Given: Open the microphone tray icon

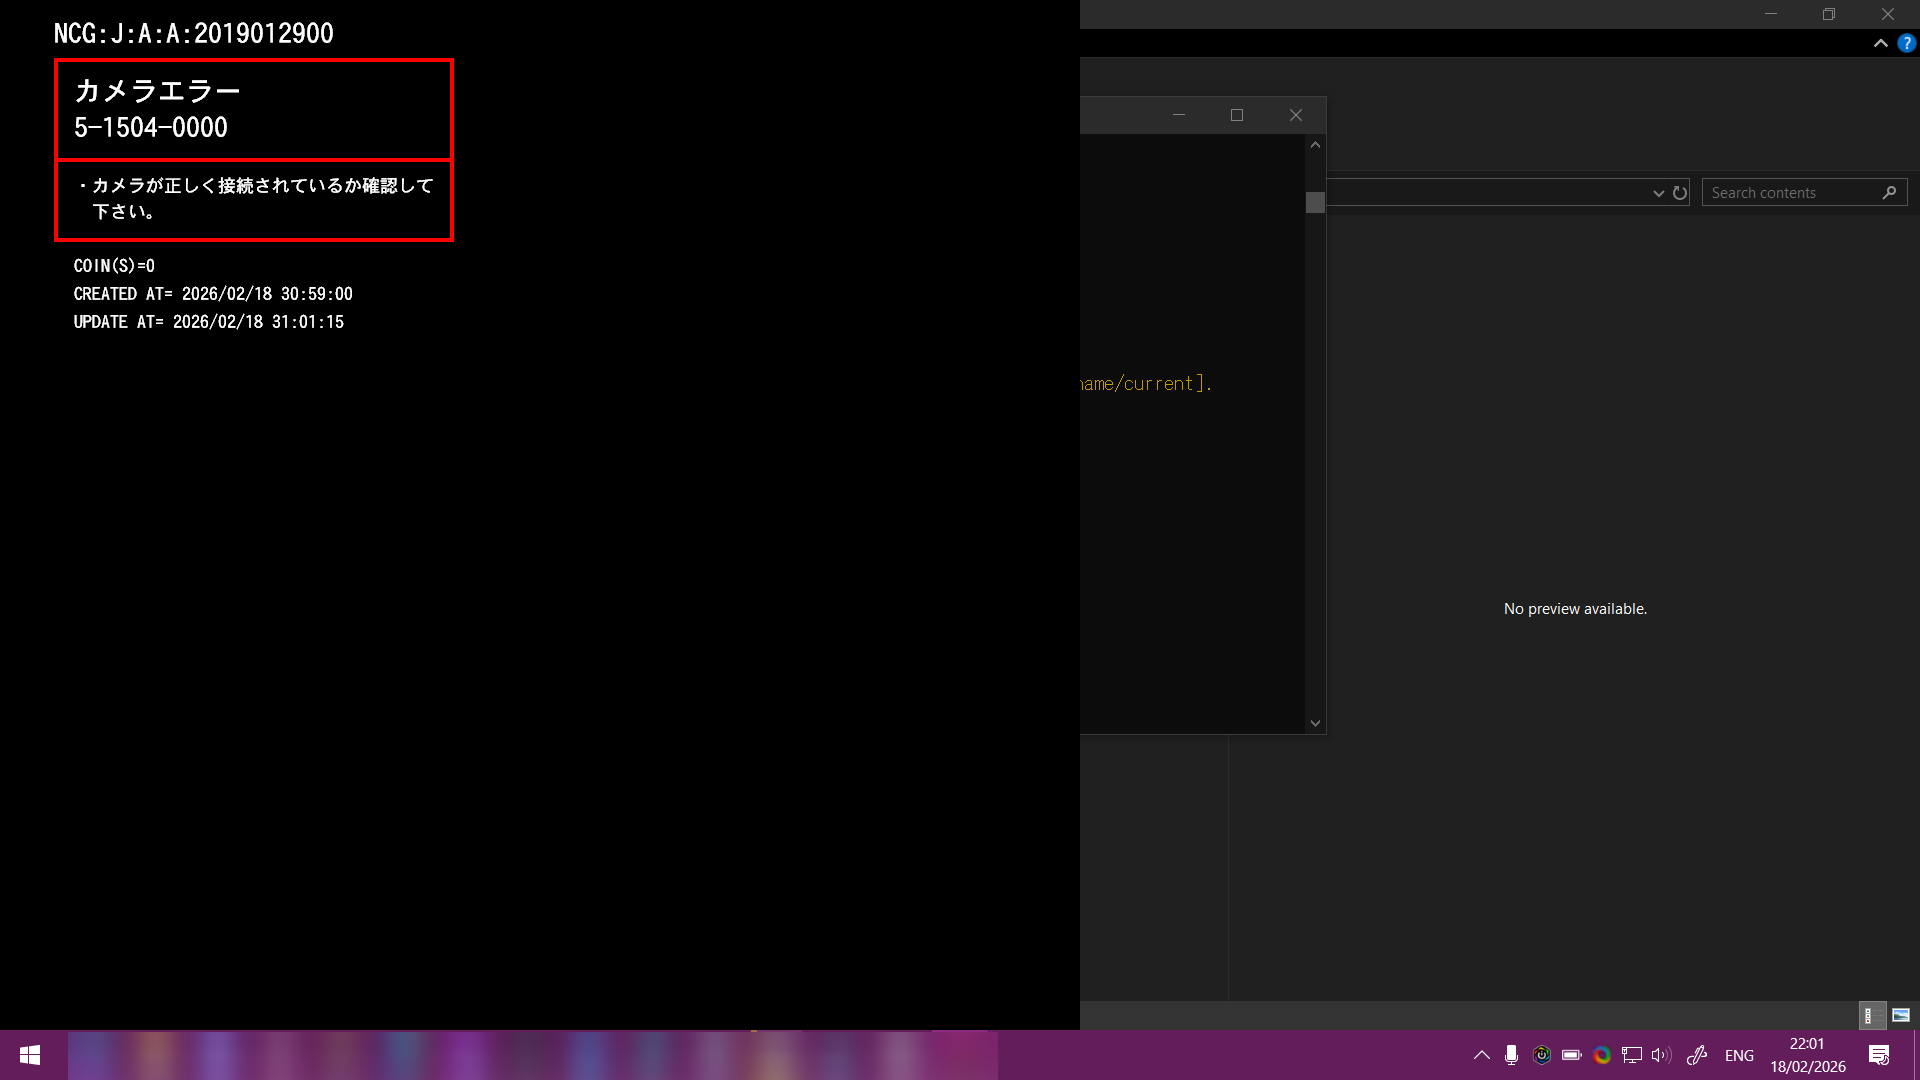Looking at the screenshot, I should tap(1512, 1055).
